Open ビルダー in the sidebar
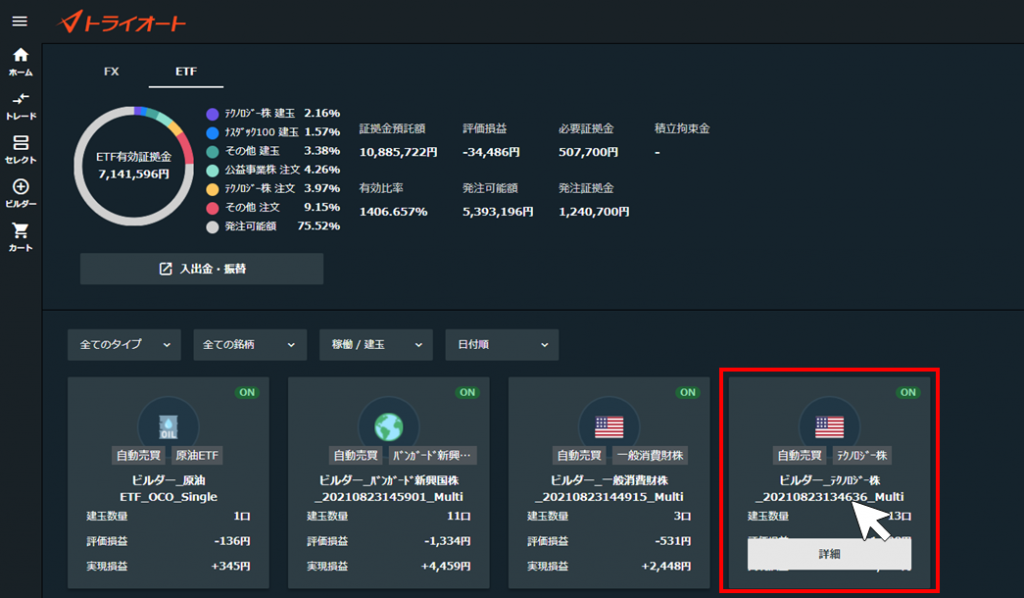 coord(21,193)
